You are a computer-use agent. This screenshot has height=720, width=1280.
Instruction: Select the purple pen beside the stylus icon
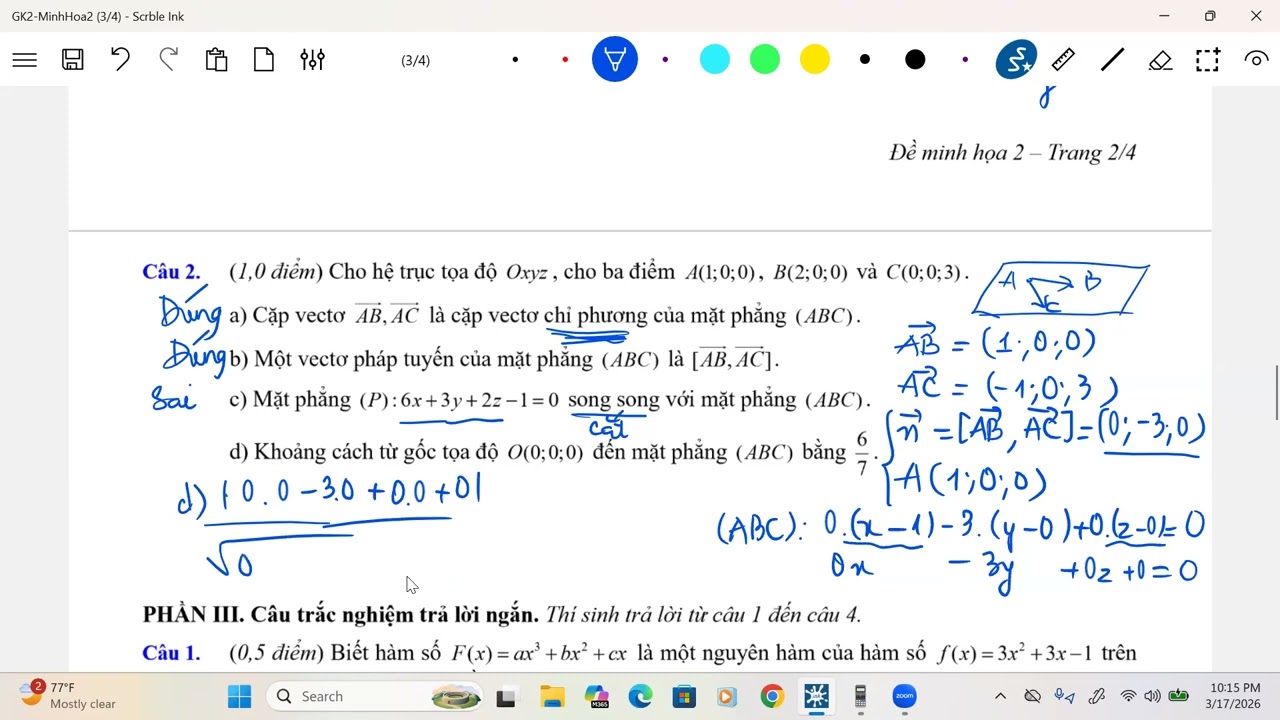pyautogui.click(x=965, y=60)
